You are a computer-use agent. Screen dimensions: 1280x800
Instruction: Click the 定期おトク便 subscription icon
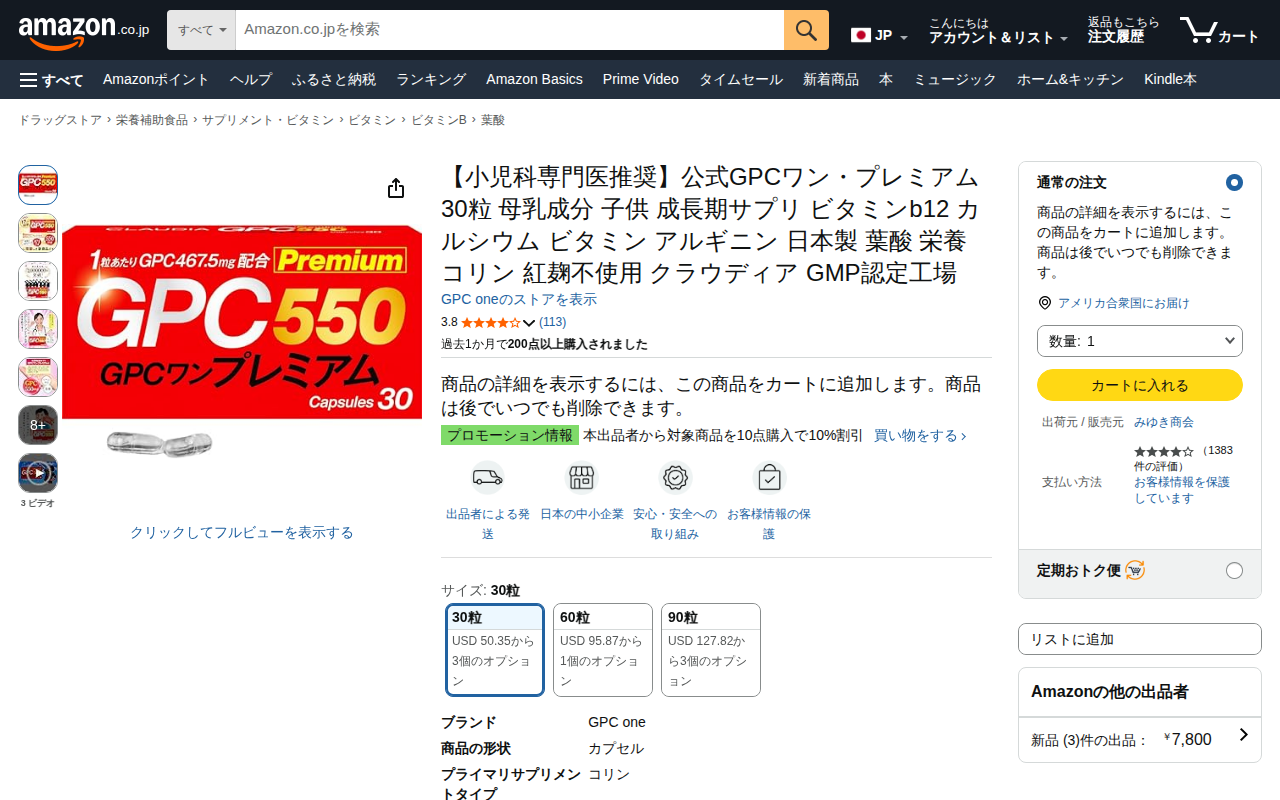[x=1135, y=570]
